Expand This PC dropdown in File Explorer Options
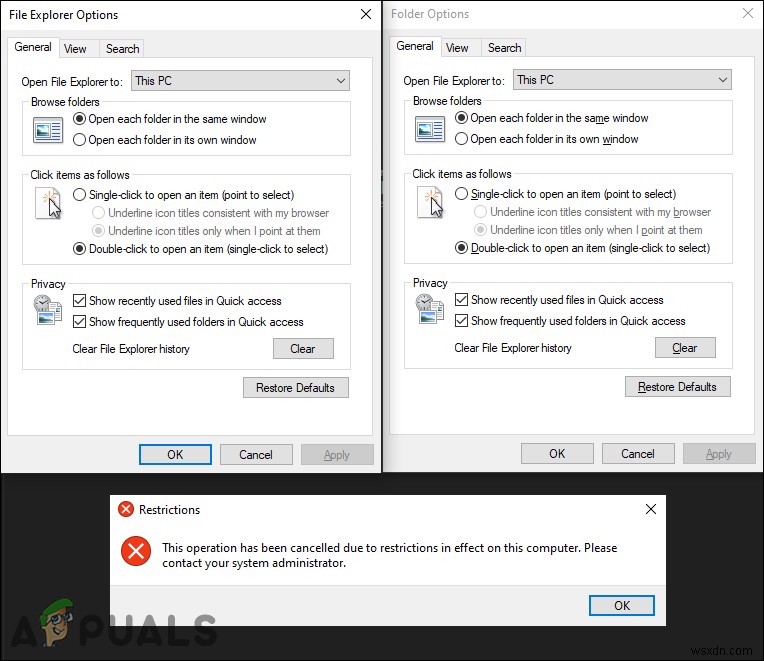This screenshot has height=661, width=764. point(240,81)
